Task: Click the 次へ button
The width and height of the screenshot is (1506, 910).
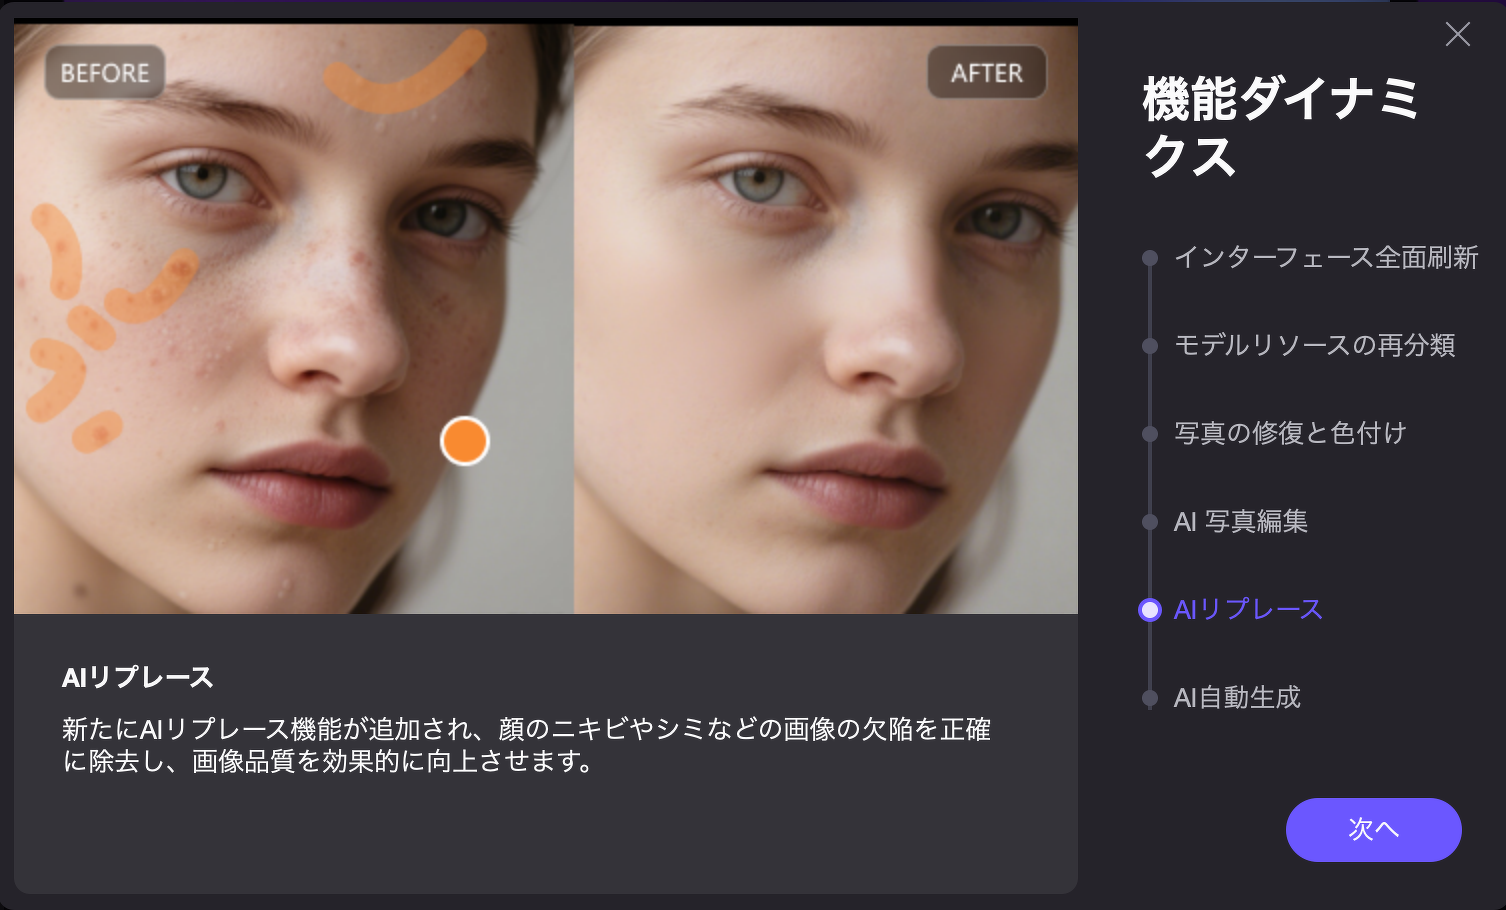Action: tap(1373, 829)
